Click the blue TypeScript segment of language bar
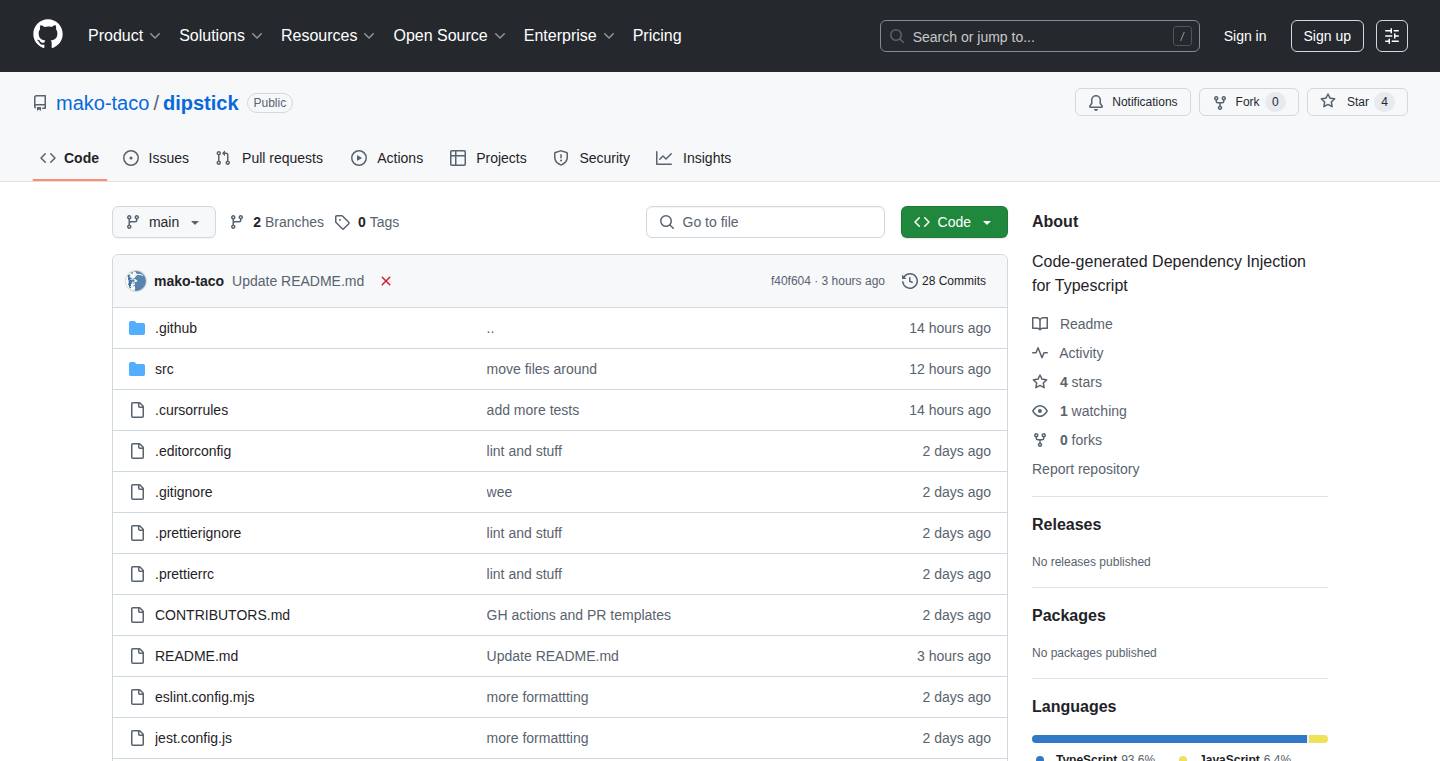This screenshot has height=761, width=1440. point(1169,739)
